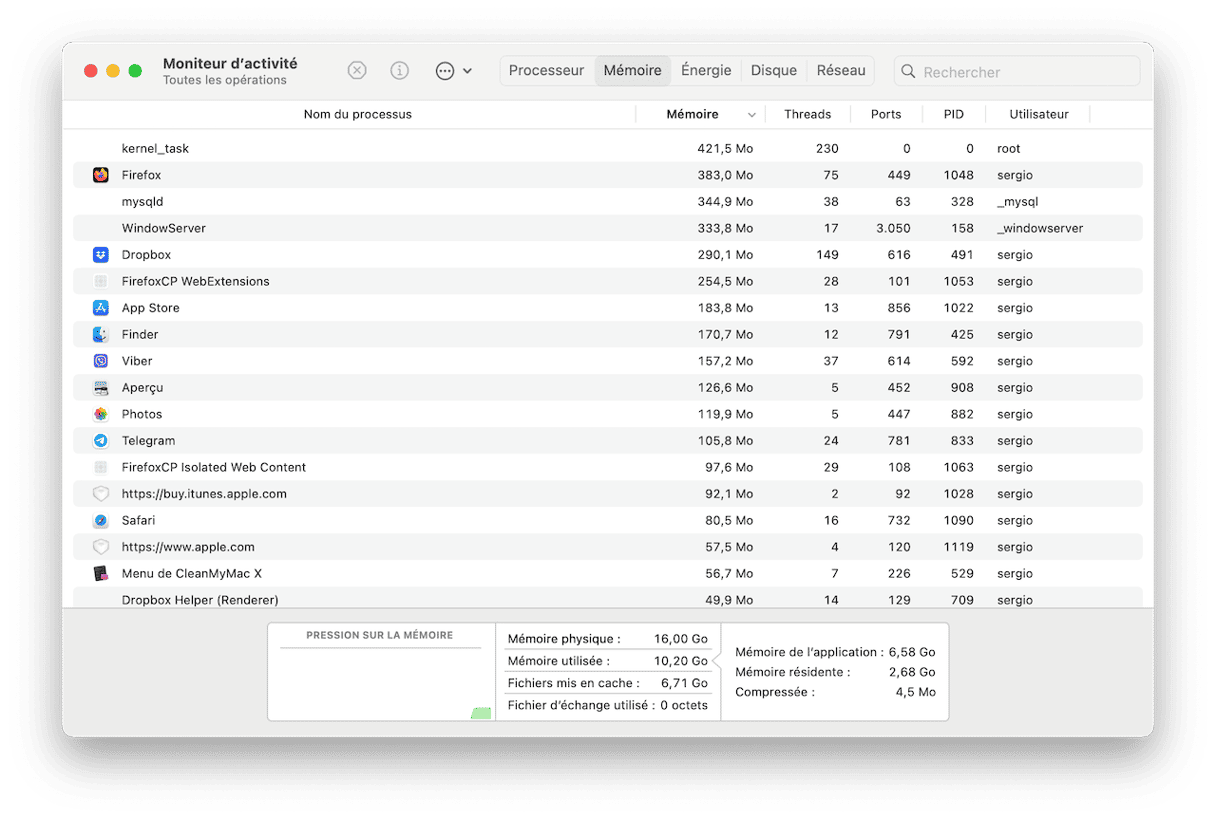
Task: Open the Énergie tab
Action: 706,71
